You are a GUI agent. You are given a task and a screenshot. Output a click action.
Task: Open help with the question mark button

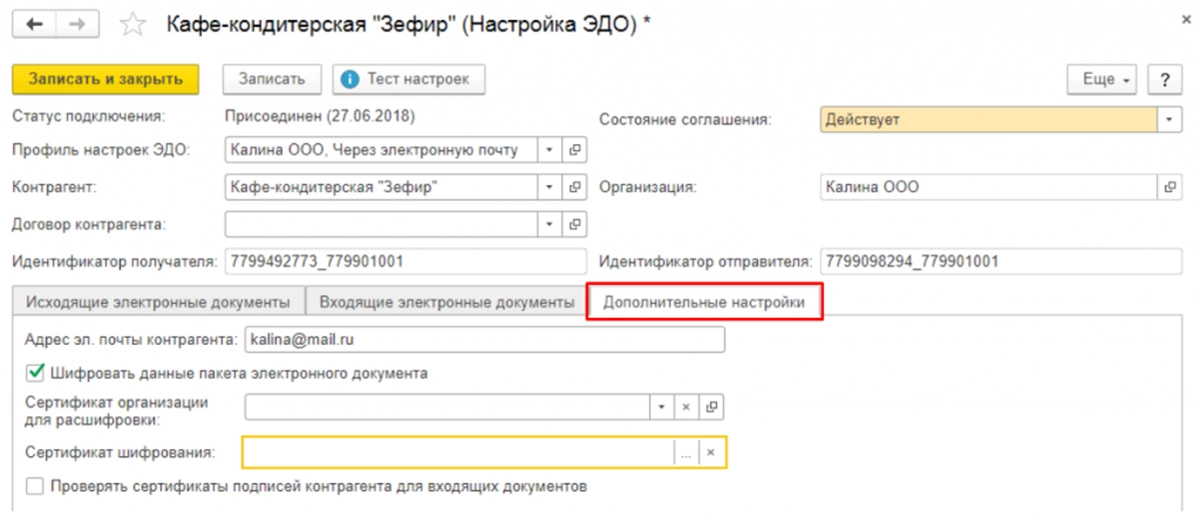point(1164,79)
